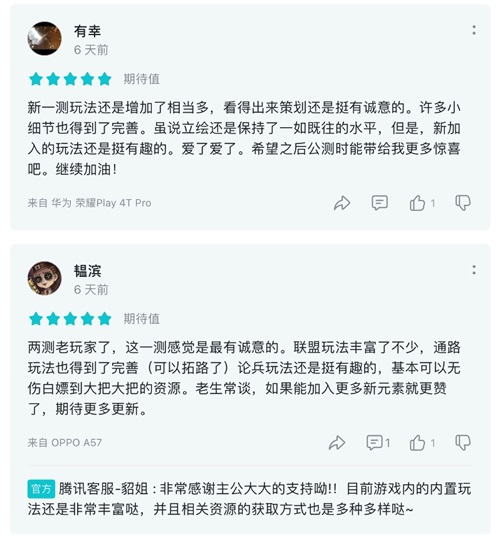Share the review by 有幸
This screenshot has height=535, width=500.
[x=342, y=203]
